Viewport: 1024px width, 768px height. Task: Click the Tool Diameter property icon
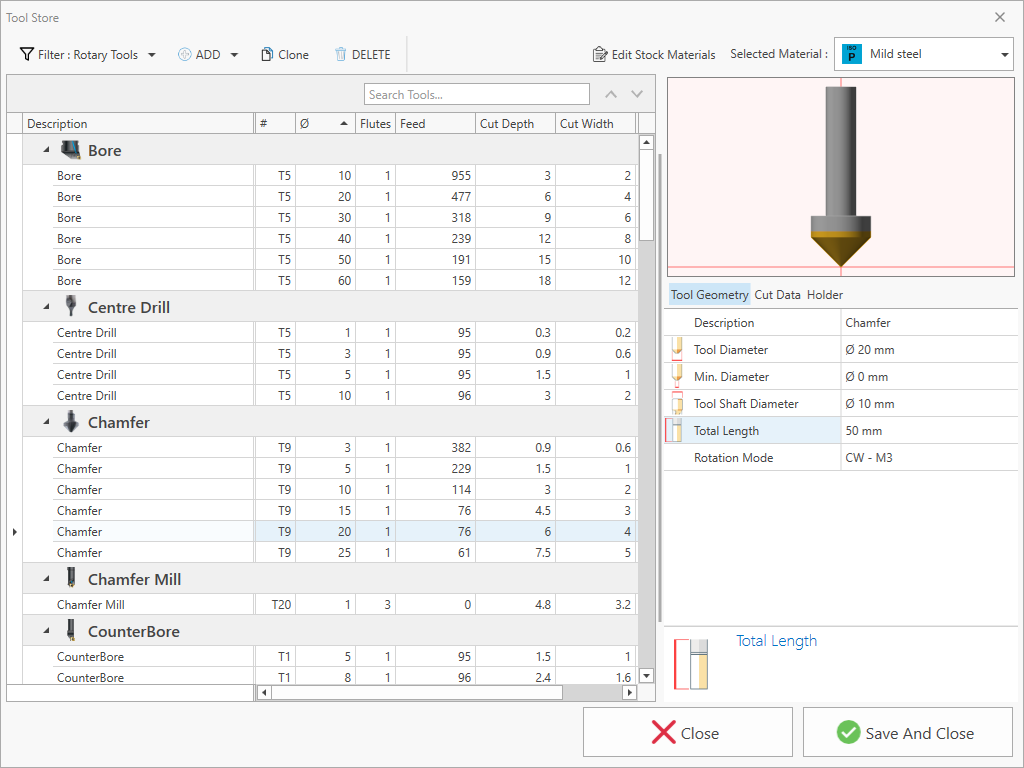click(x=677, y=350)
